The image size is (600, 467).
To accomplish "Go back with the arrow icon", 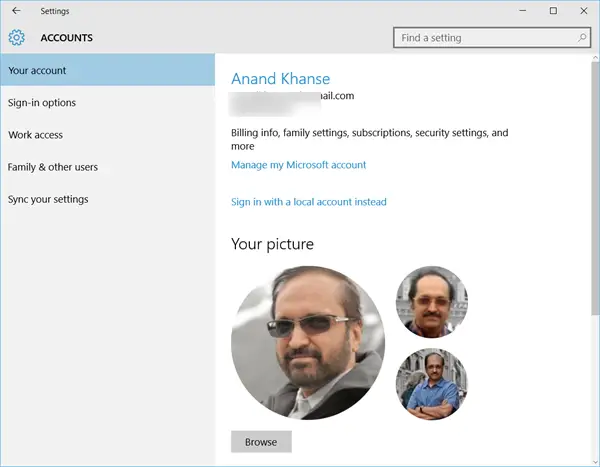I will click(16, 11).
